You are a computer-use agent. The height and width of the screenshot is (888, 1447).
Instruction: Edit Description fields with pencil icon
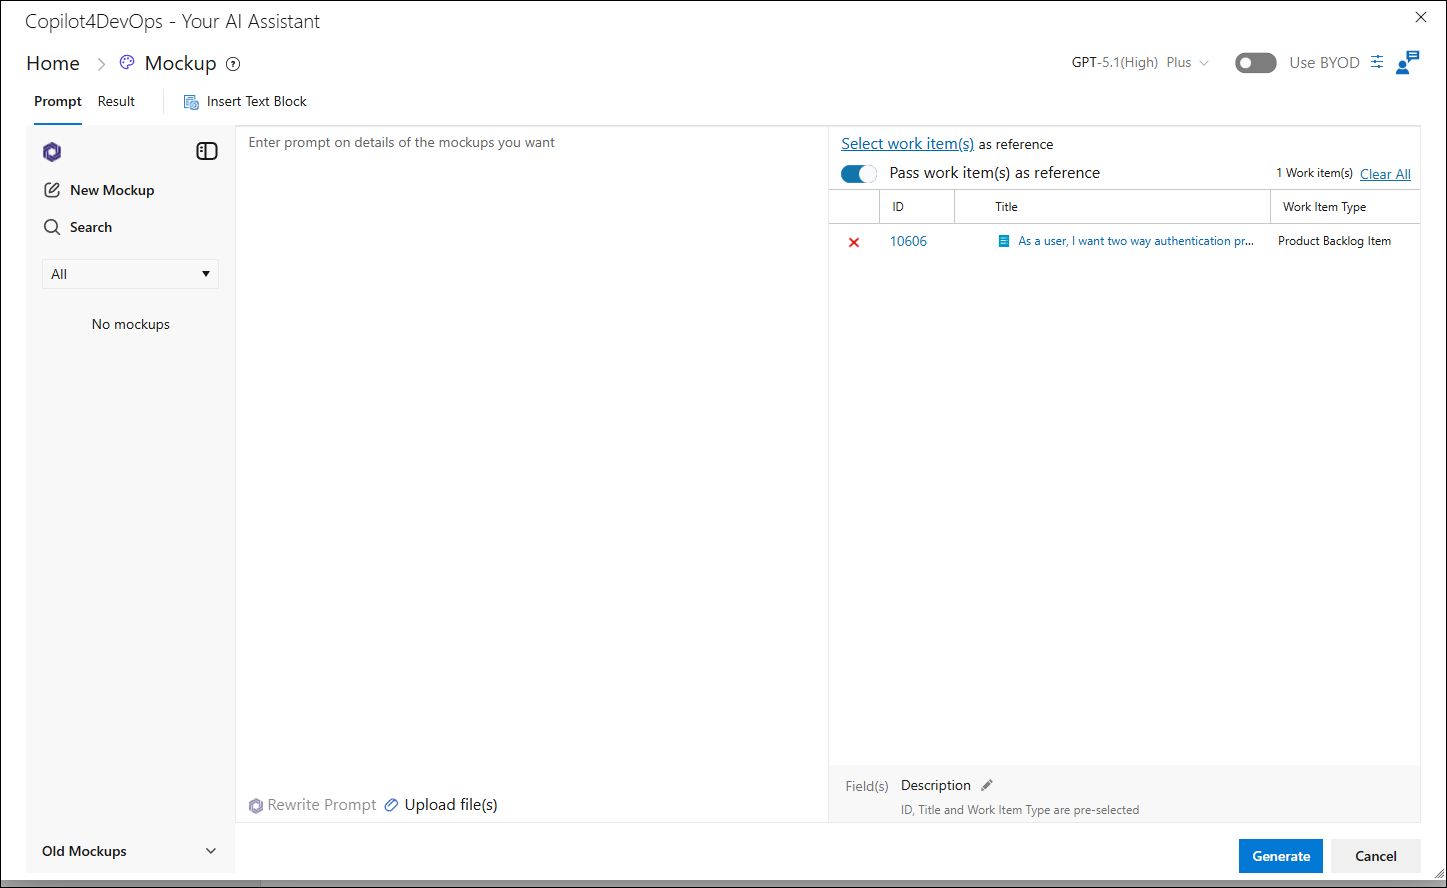pyautogui.click(x=987, y=785)
